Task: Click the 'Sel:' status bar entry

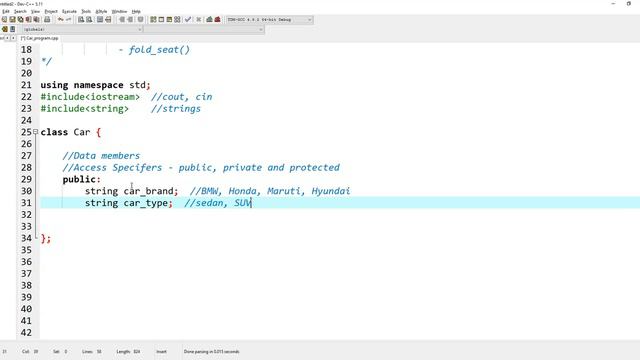Action: click(x=60, y=351)
